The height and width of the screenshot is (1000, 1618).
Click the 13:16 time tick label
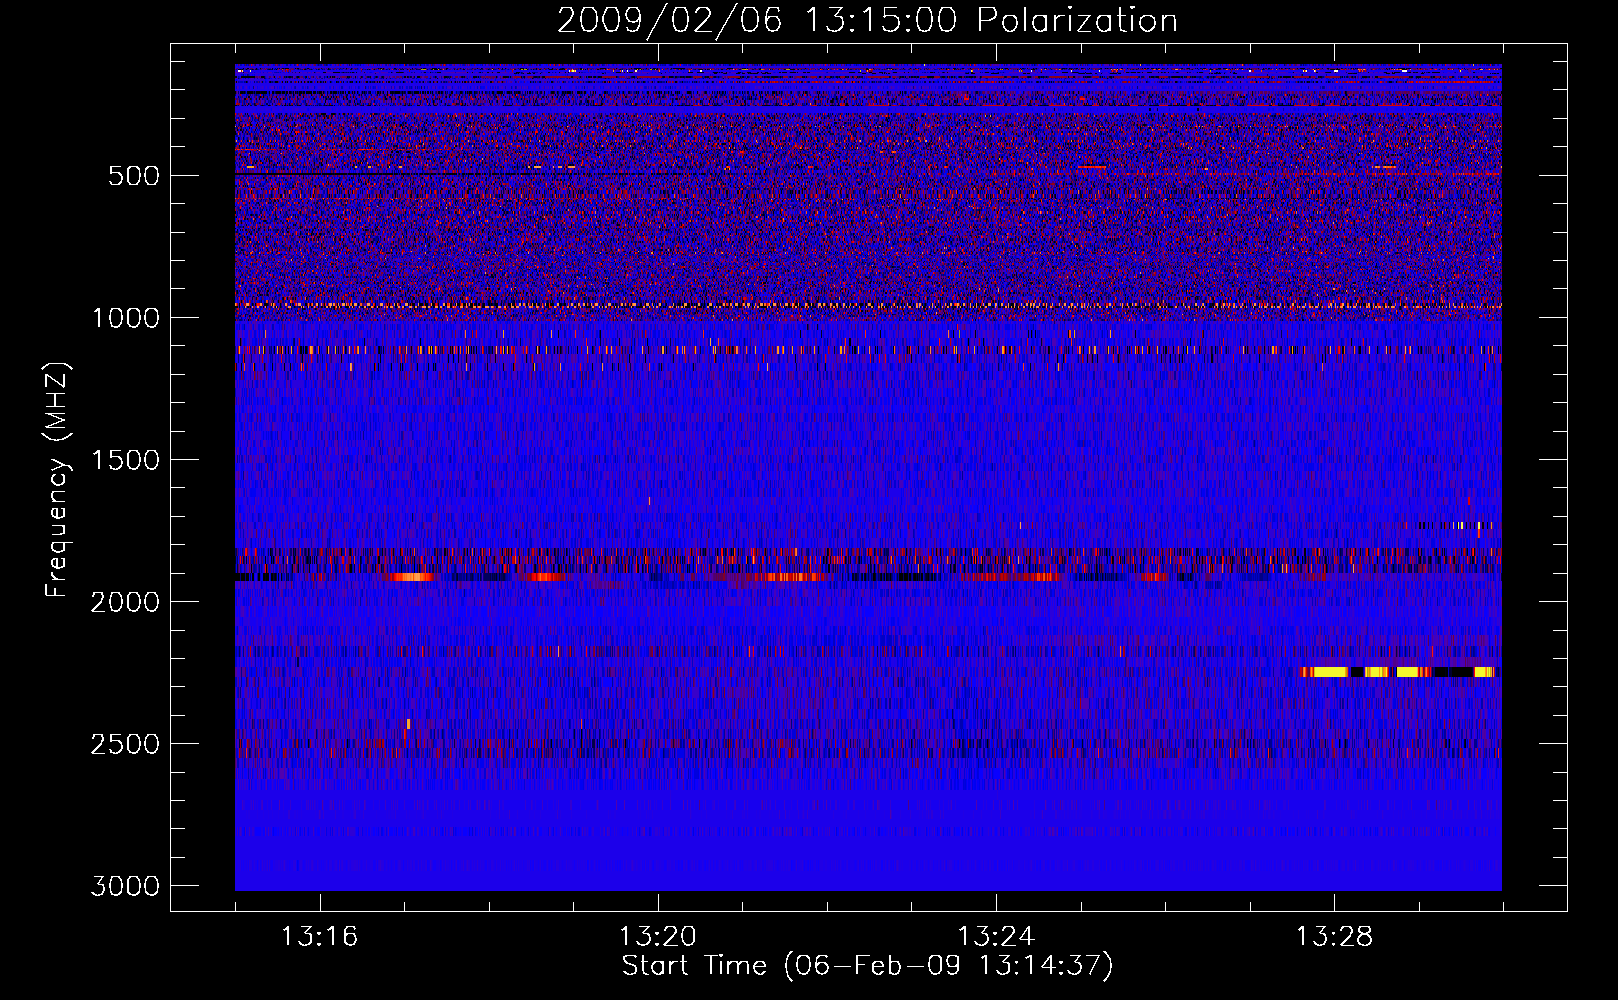click(x=319, y=937)
